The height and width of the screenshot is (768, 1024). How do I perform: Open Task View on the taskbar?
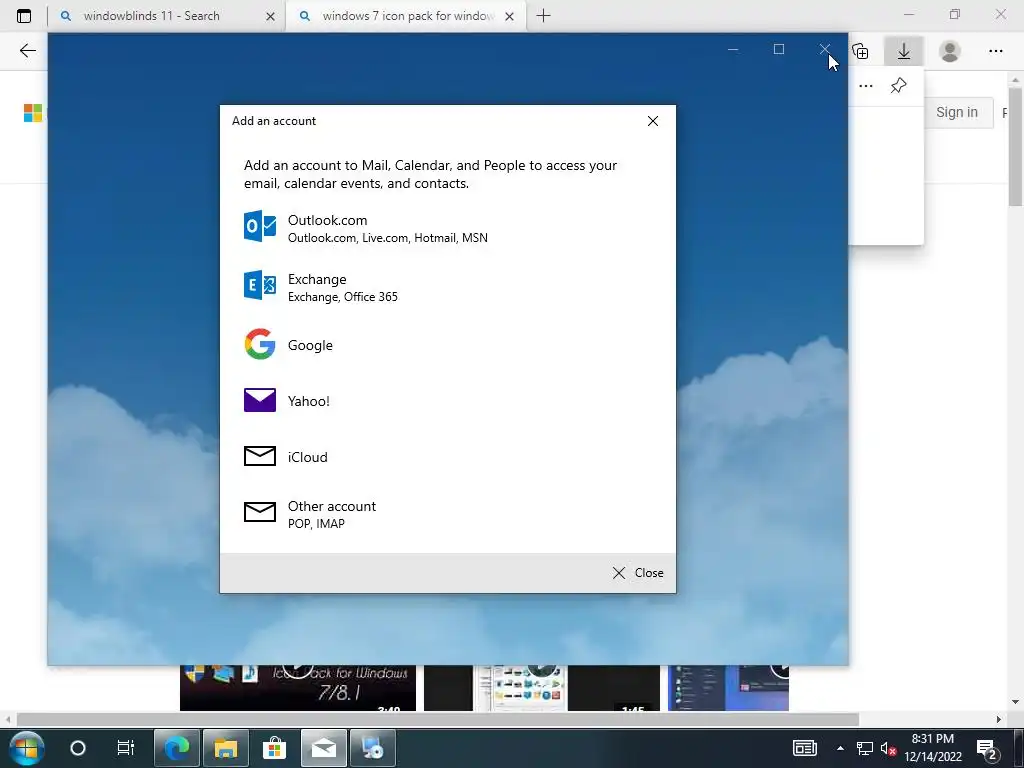125,748
